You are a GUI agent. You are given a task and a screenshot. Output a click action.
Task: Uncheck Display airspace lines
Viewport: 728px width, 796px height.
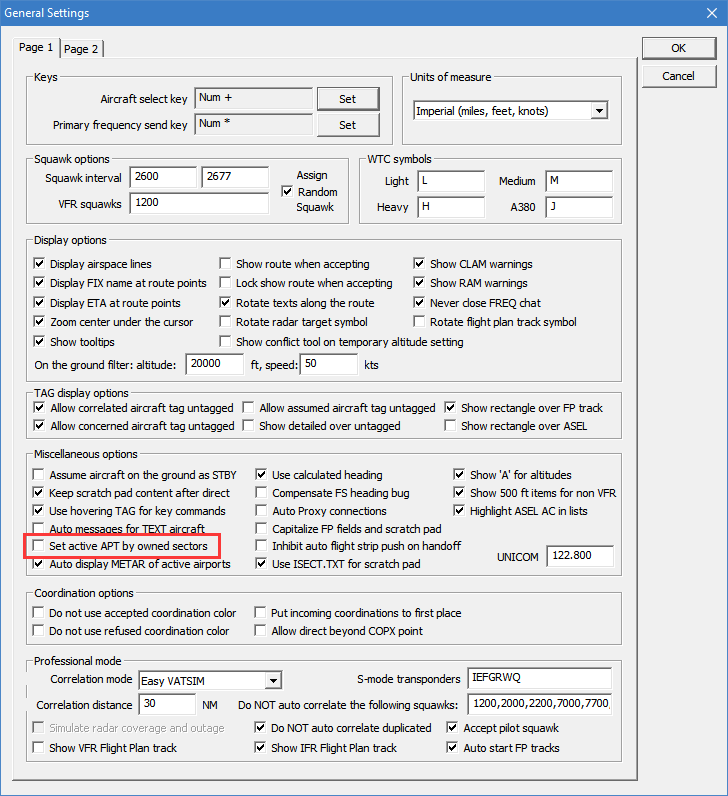40,264
